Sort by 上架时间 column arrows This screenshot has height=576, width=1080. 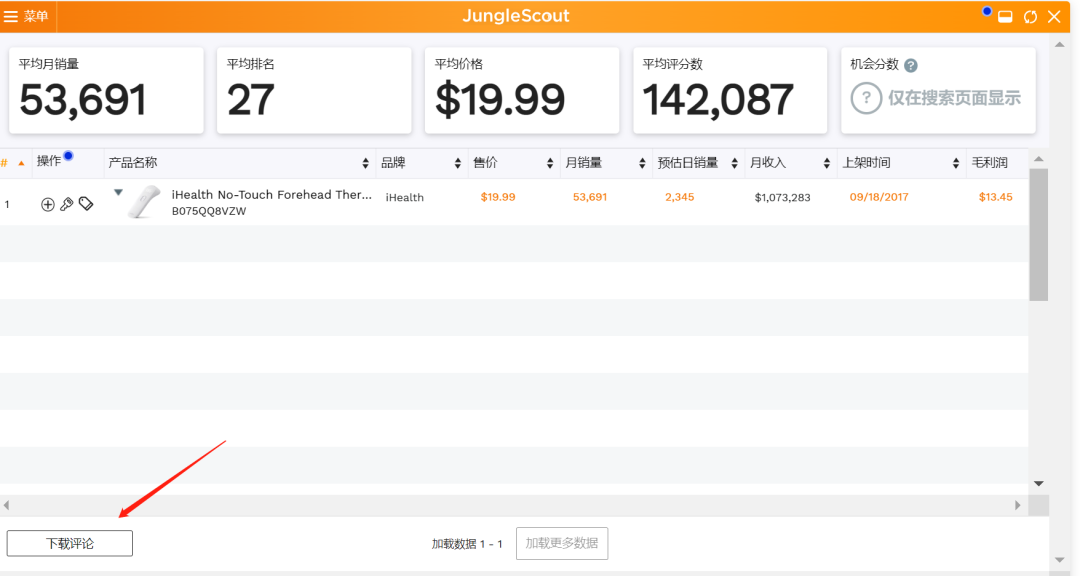point(955,163)
